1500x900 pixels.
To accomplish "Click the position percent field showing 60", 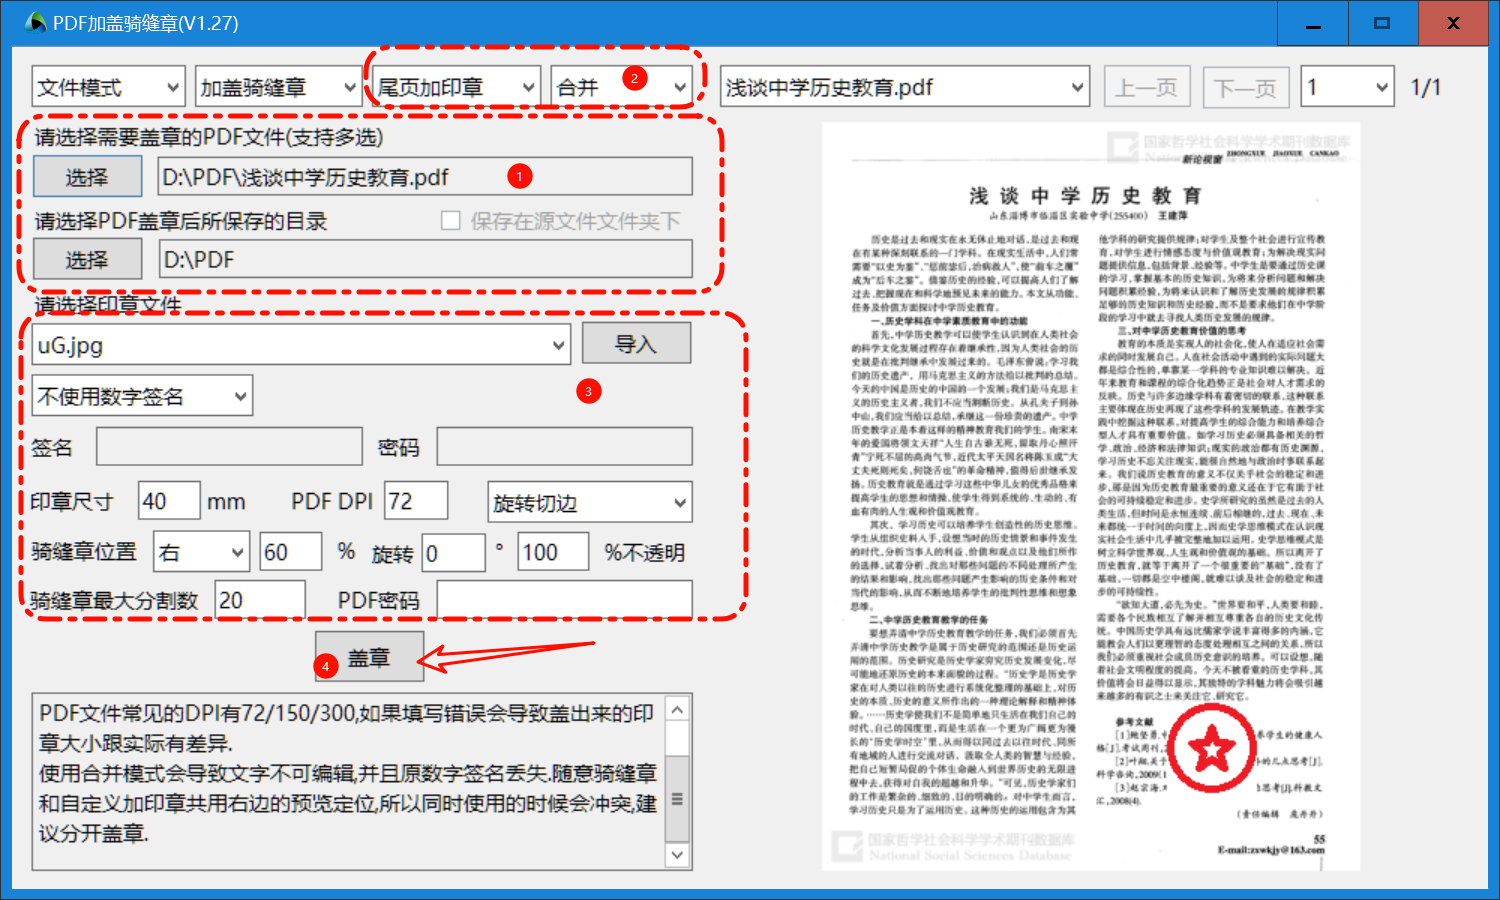I will click(291, 552).
